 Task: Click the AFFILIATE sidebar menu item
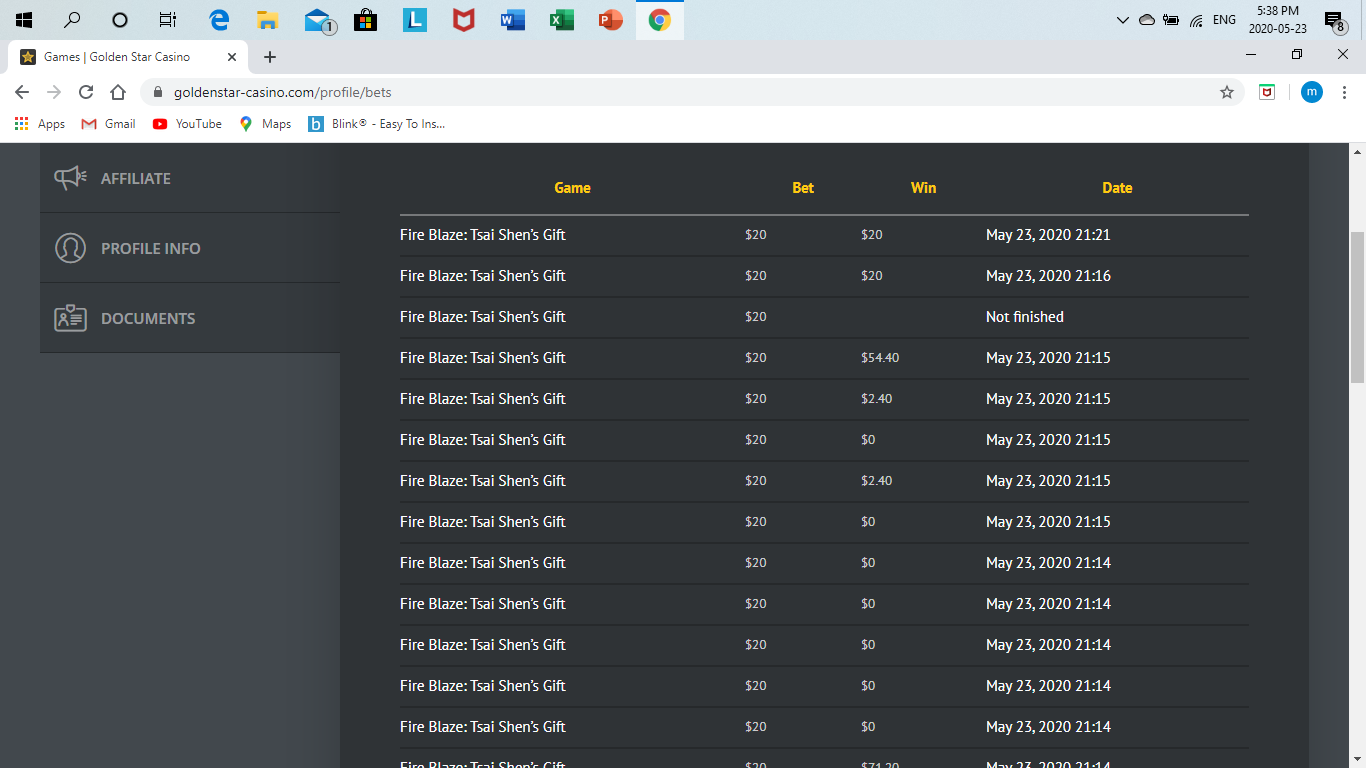tap(190, 178)
